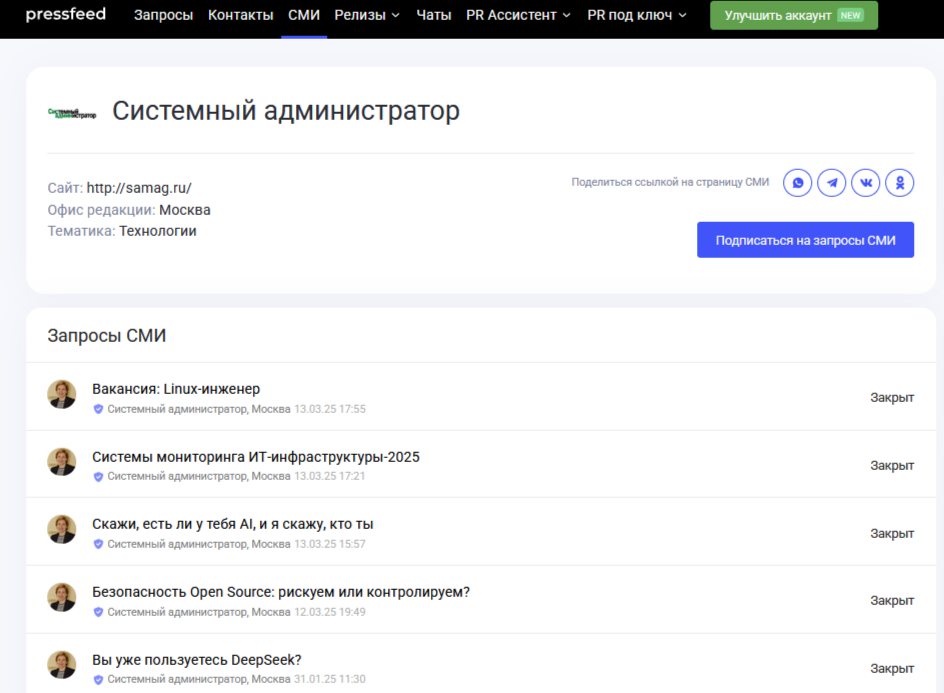The width and height of the screenshot is (944, 693).
Task: Open the Чаты menu item
Action: point(433,15)
